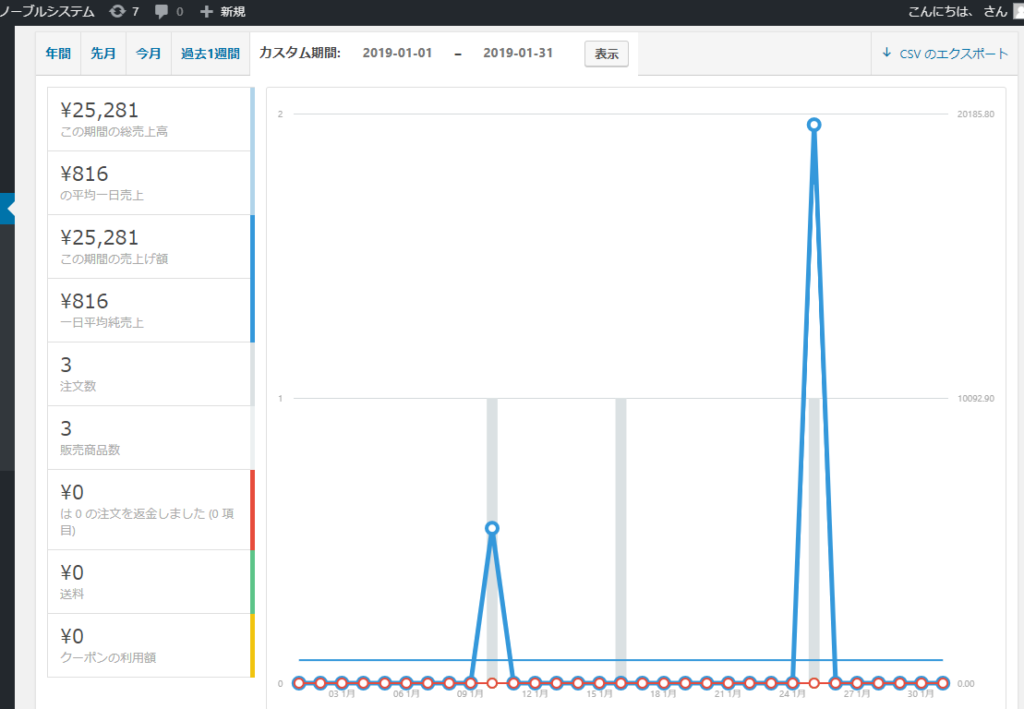1024x709 pixels.
Task: Click the start date field 2019-01-01
Action: [397, 53]
